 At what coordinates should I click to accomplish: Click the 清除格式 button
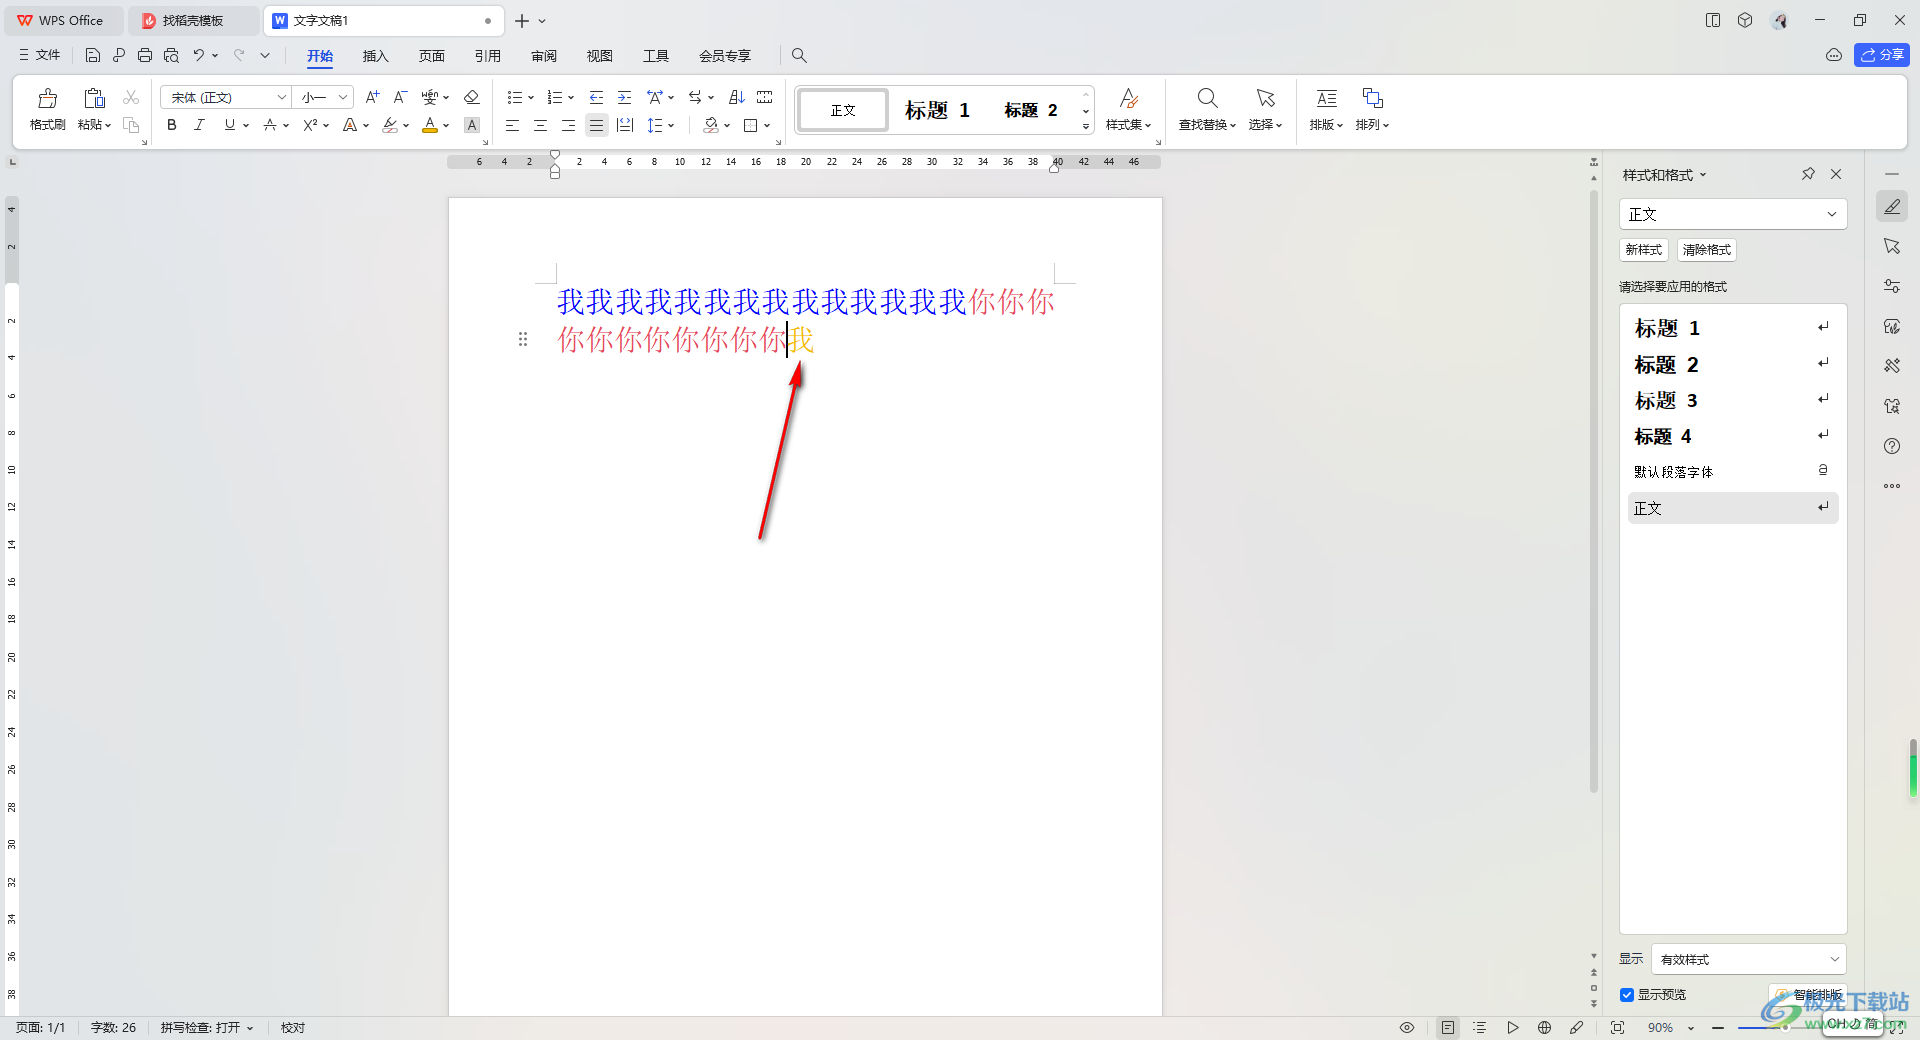1706,250
